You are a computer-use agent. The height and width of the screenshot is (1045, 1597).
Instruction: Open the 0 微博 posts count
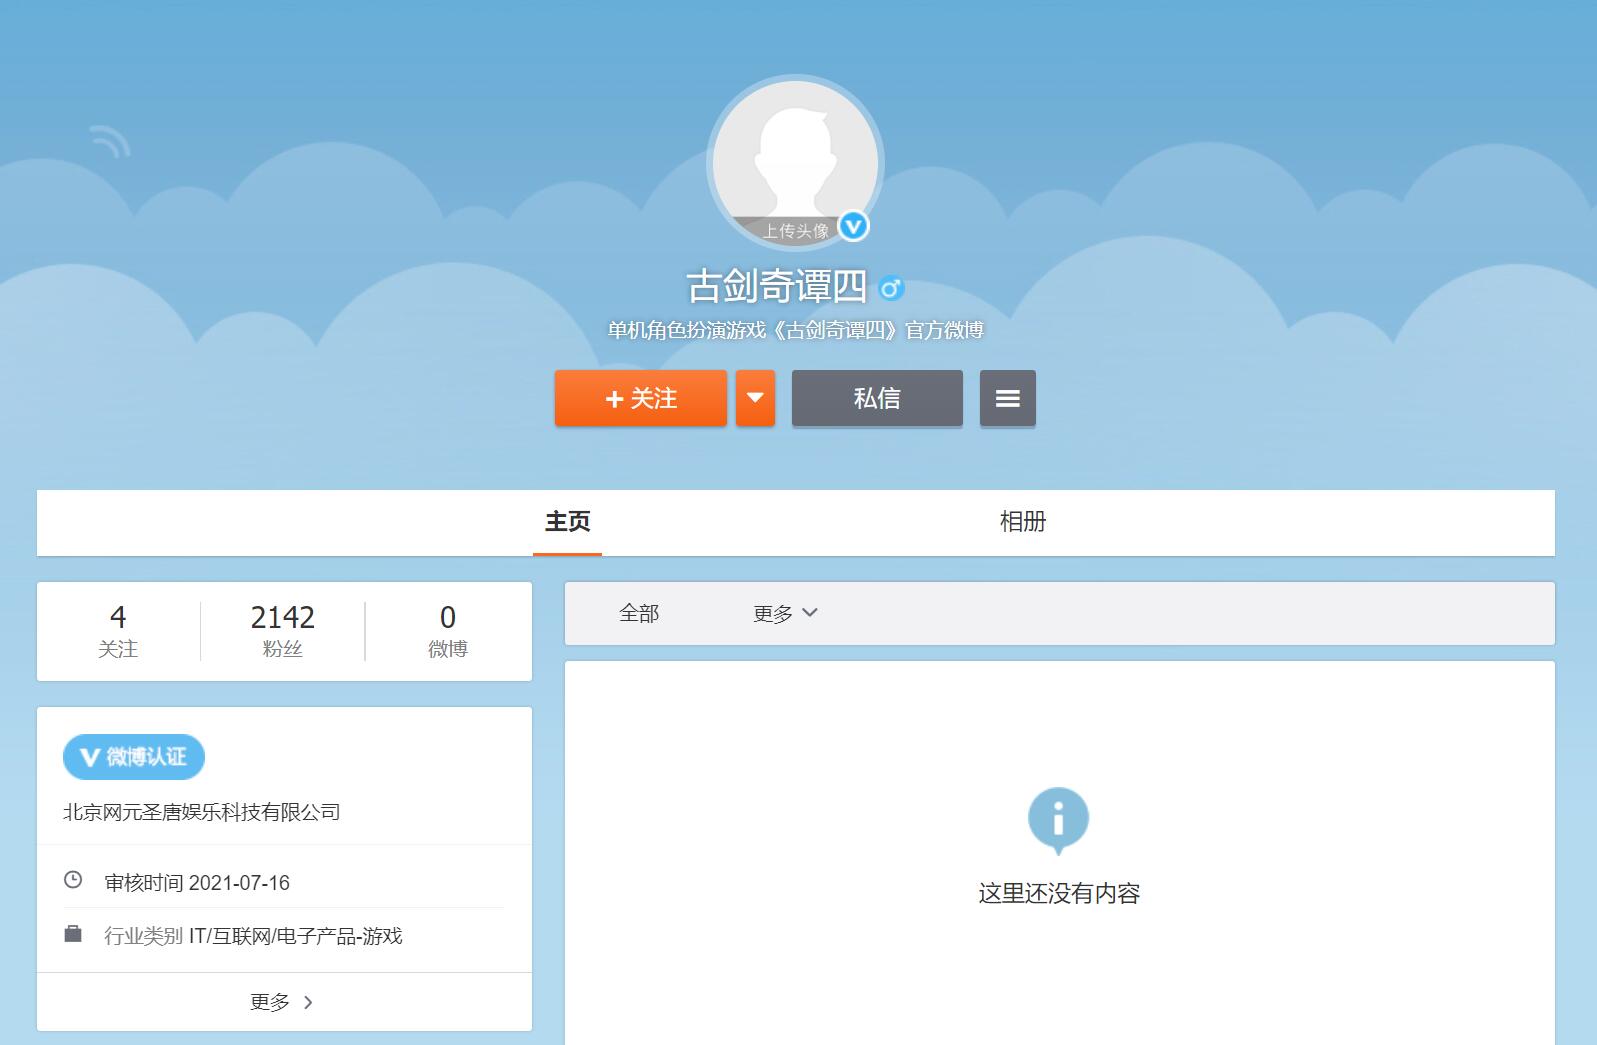click(x=447, y=631)
